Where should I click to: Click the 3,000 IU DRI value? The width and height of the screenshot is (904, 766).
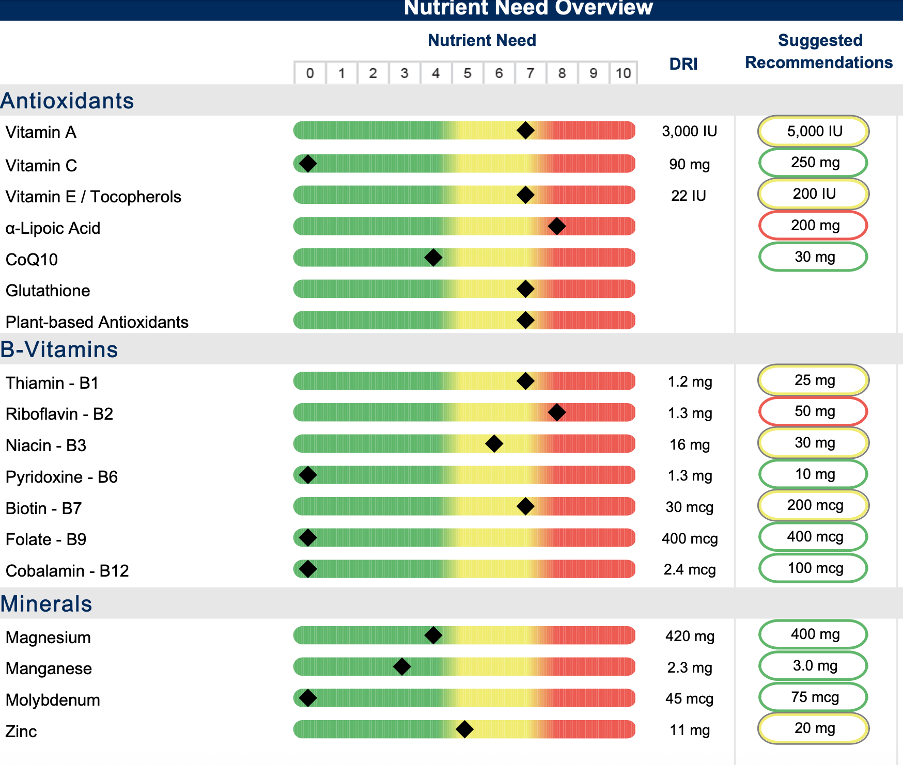click(x=690, y=131)
